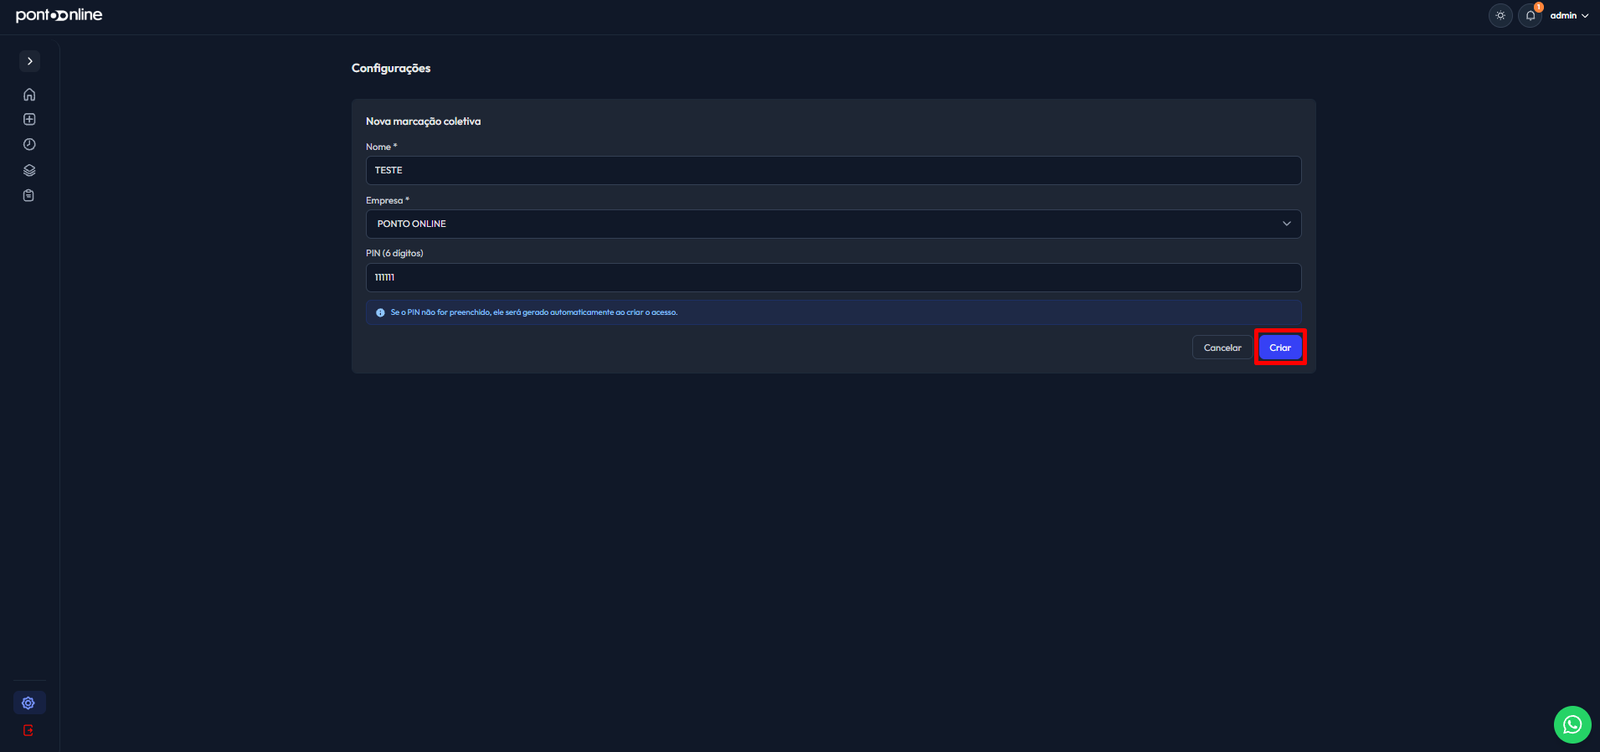
Task: Click the Criar button
Action: [1280, 347]
